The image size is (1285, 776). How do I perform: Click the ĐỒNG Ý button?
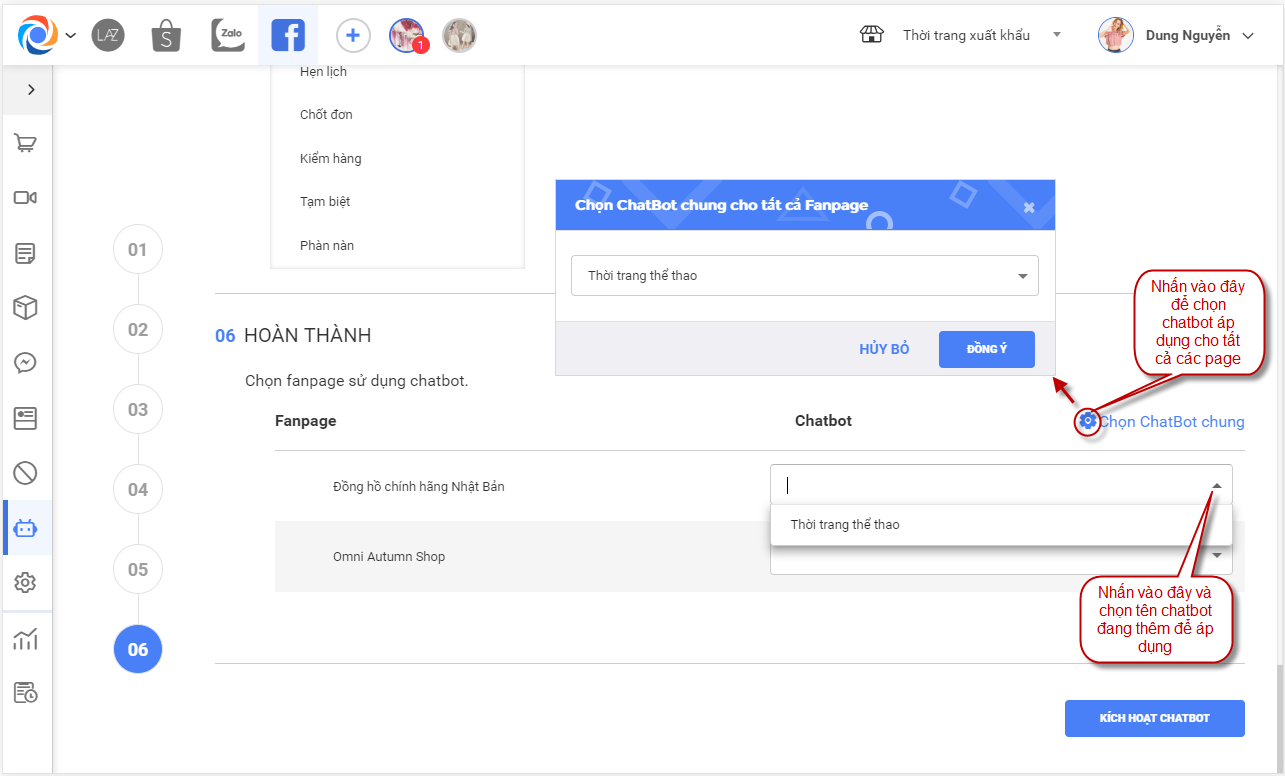pyautogui.click(x=986, y=349)
